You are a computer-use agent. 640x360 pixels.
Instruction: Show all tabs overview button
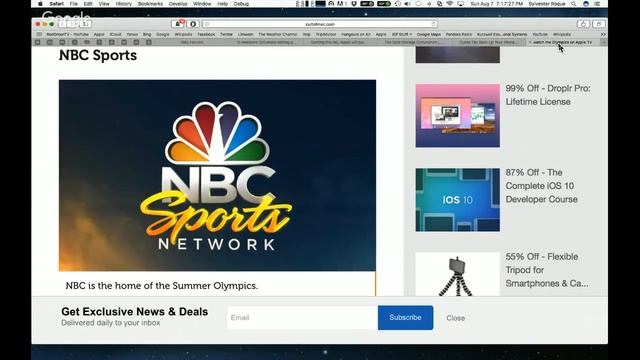point(598,24)
